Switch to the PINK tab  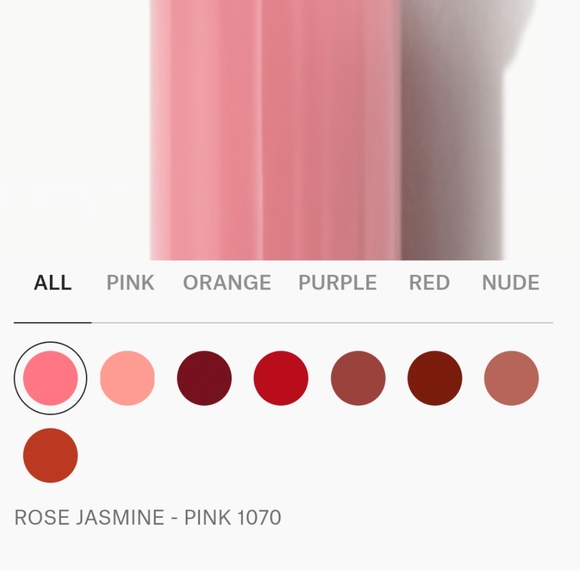point(130,283)
